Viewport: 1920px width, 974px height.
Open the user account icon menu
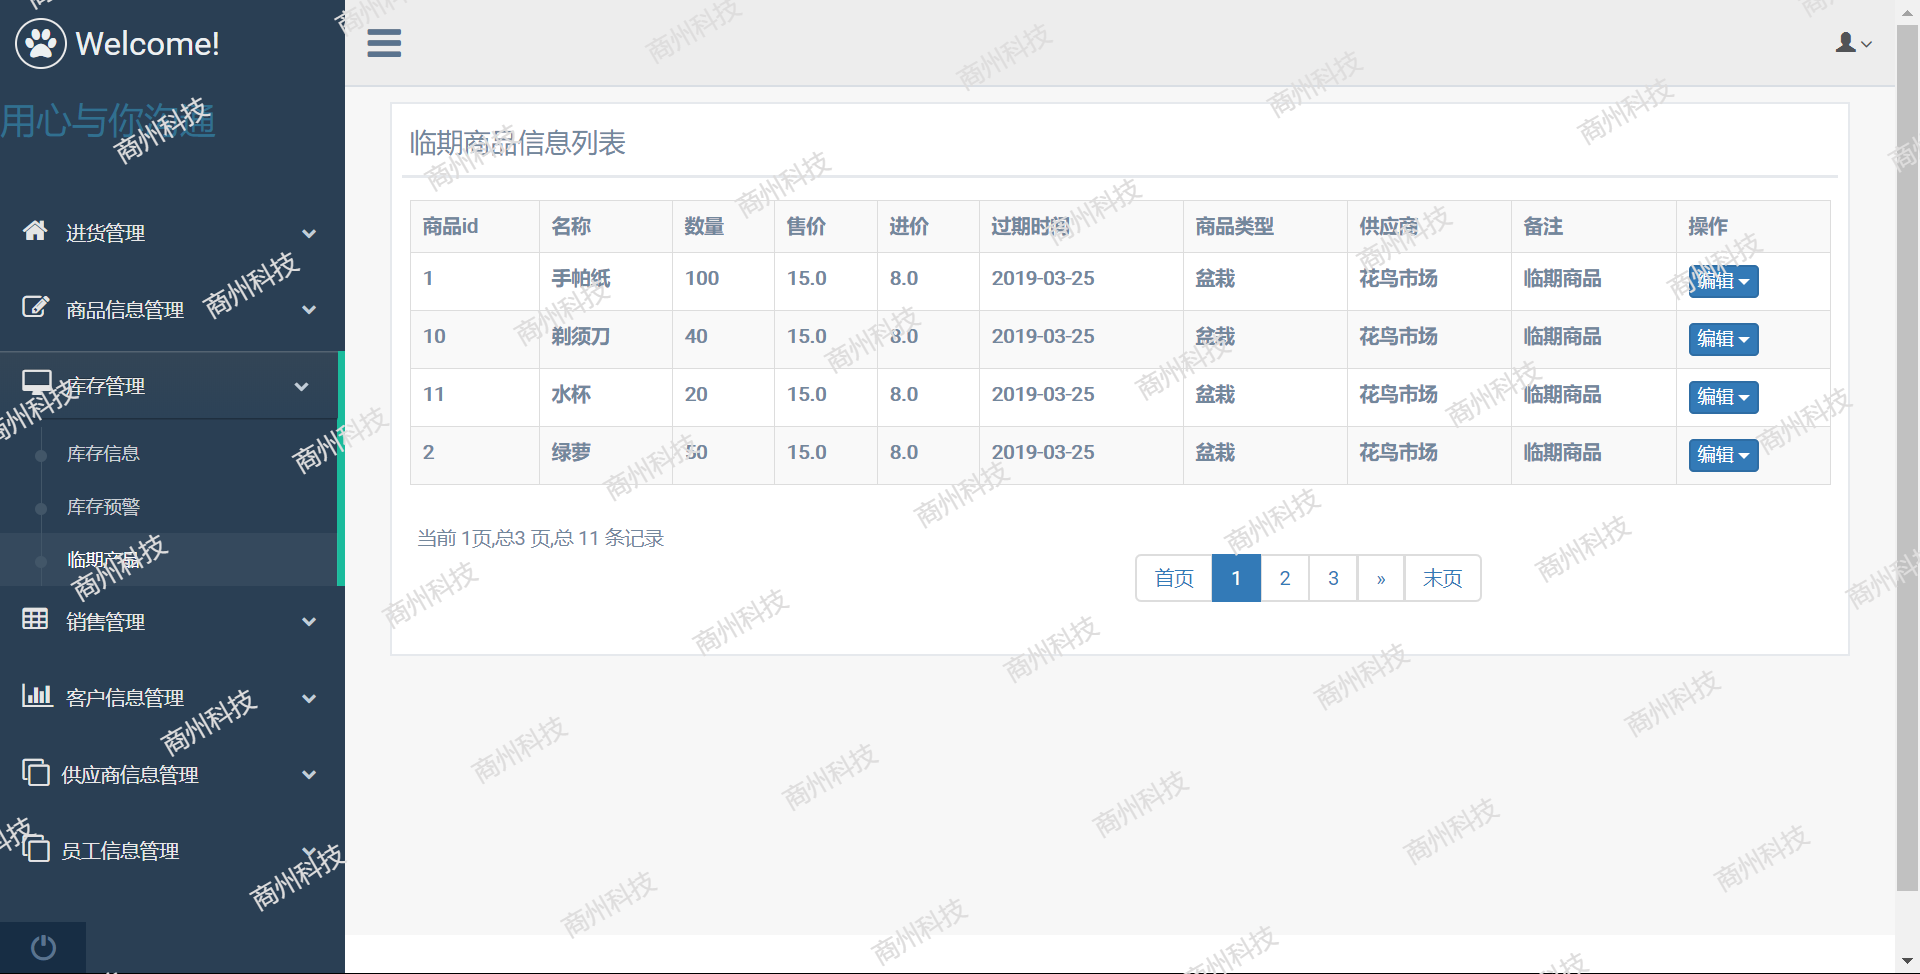[x=1853, y=42]
